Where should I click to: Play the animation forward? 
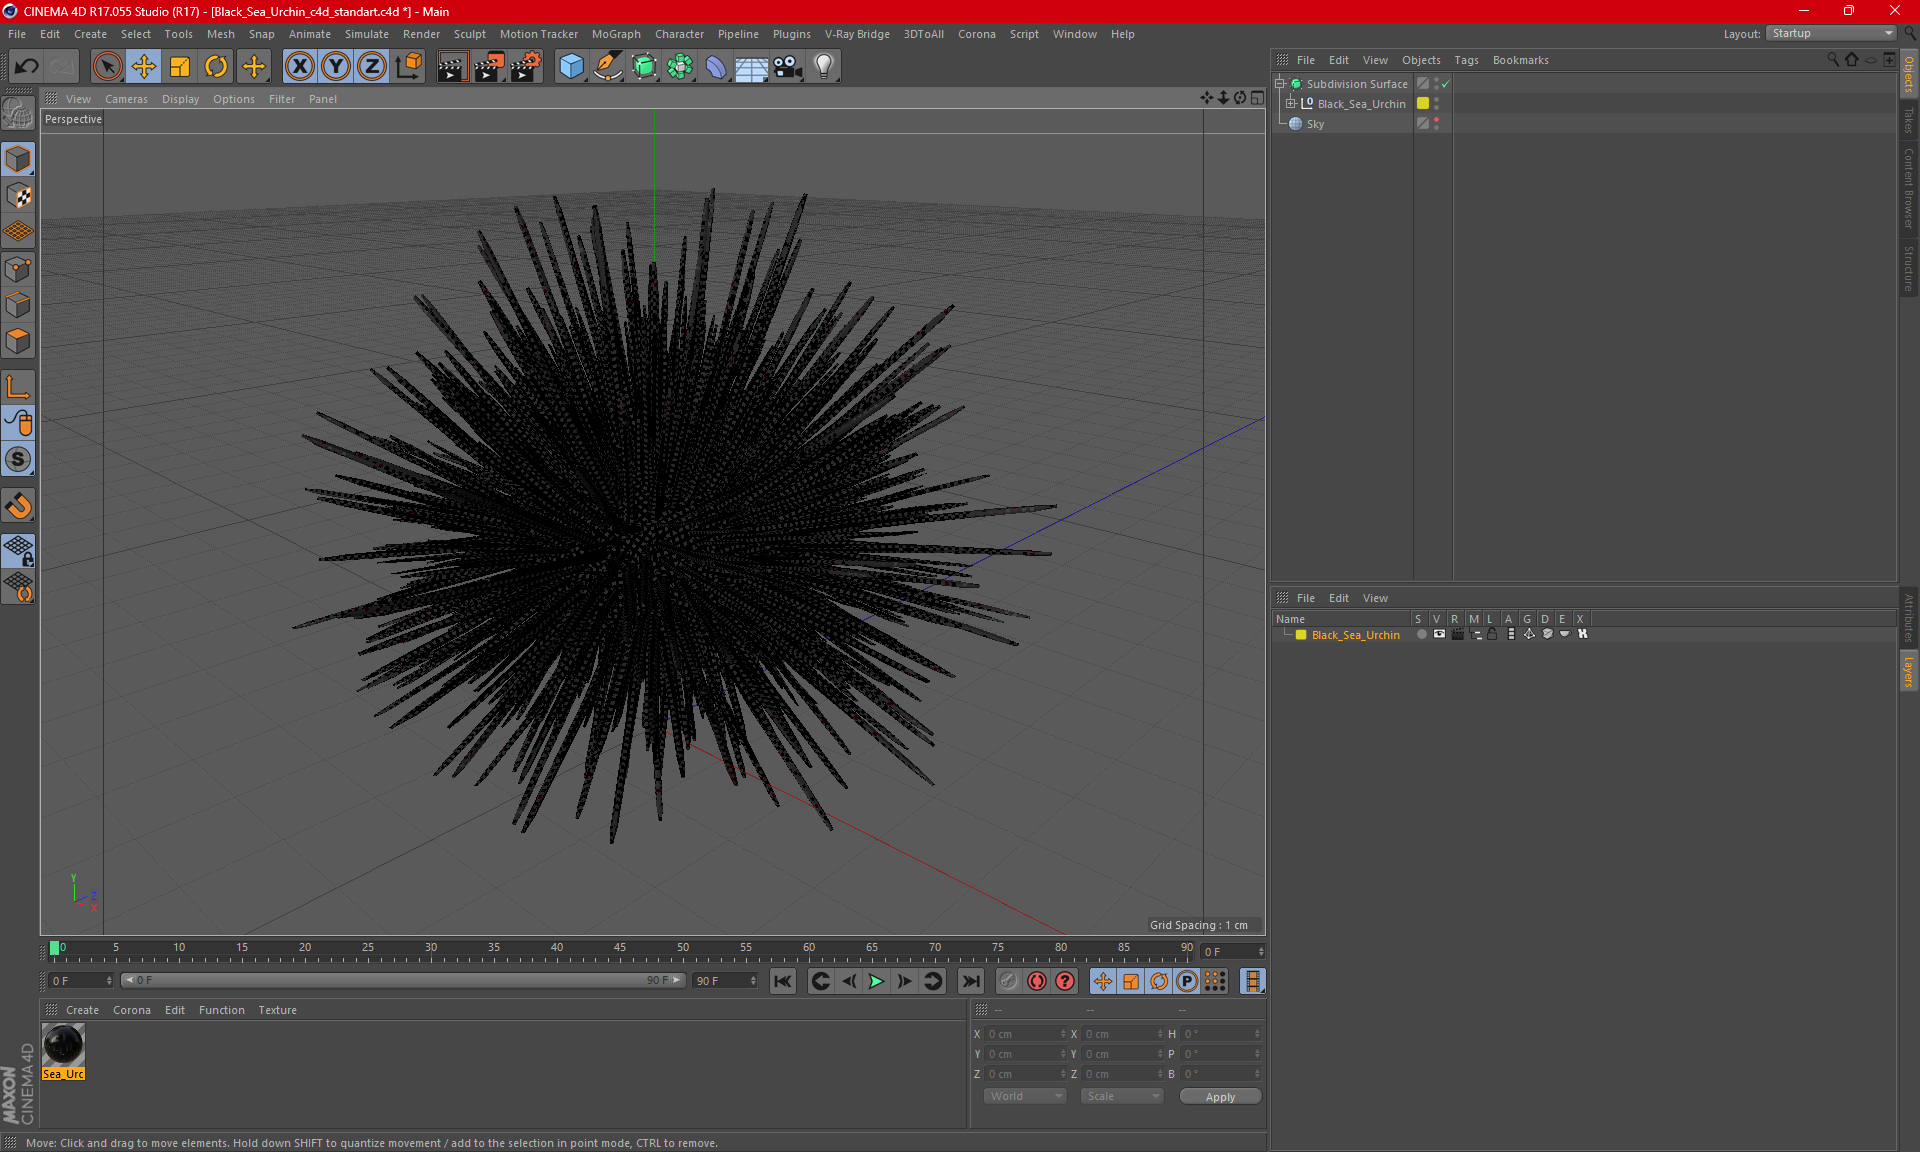point(876,981)
